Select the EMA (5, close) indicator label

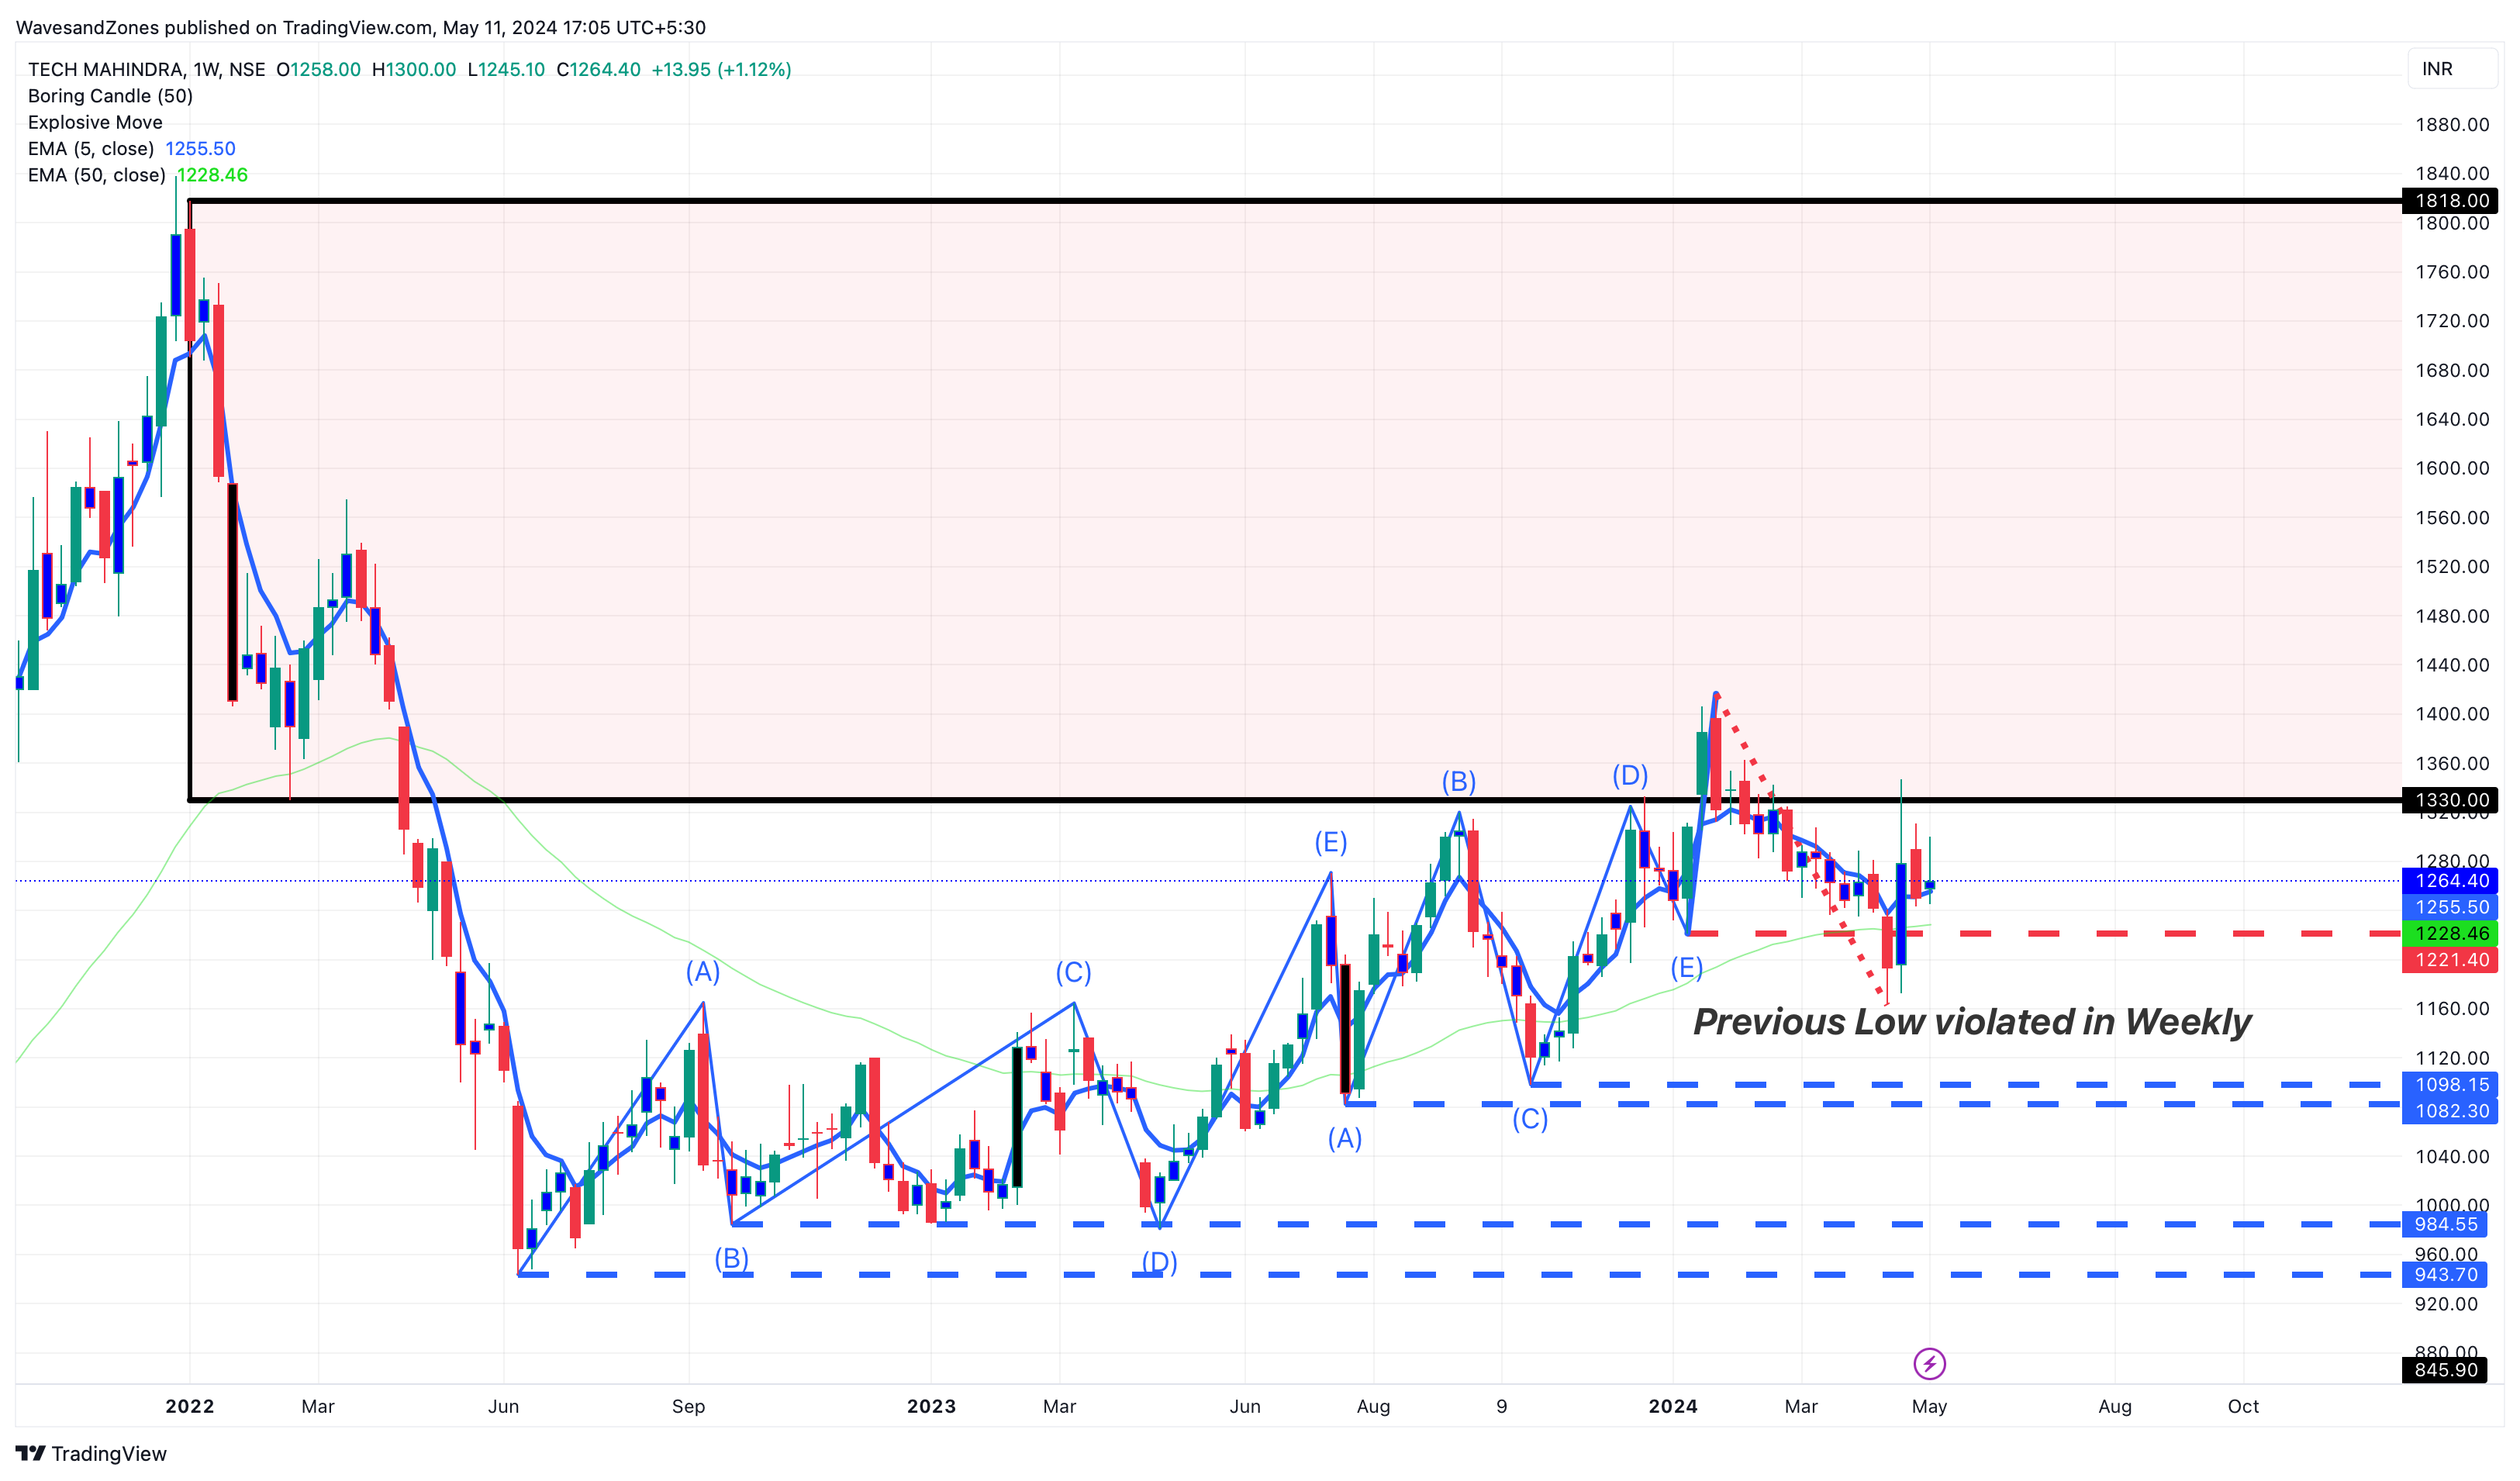click(91, 148)
